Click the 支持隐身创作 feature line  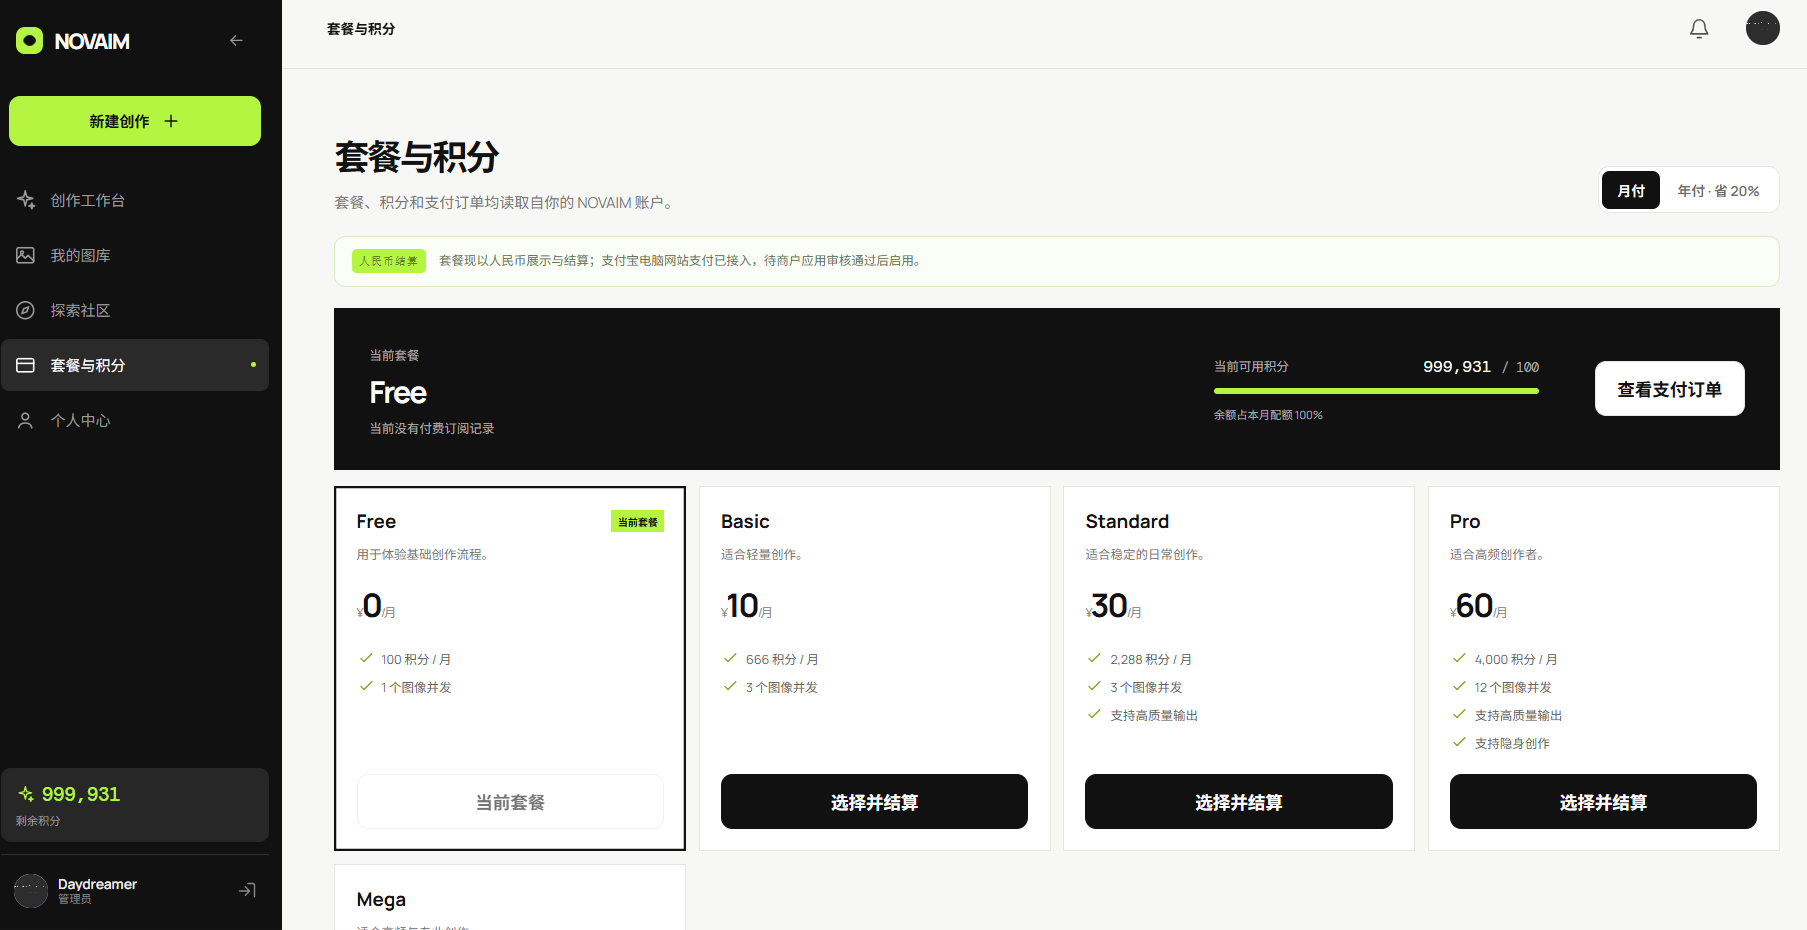(1512, 743)
